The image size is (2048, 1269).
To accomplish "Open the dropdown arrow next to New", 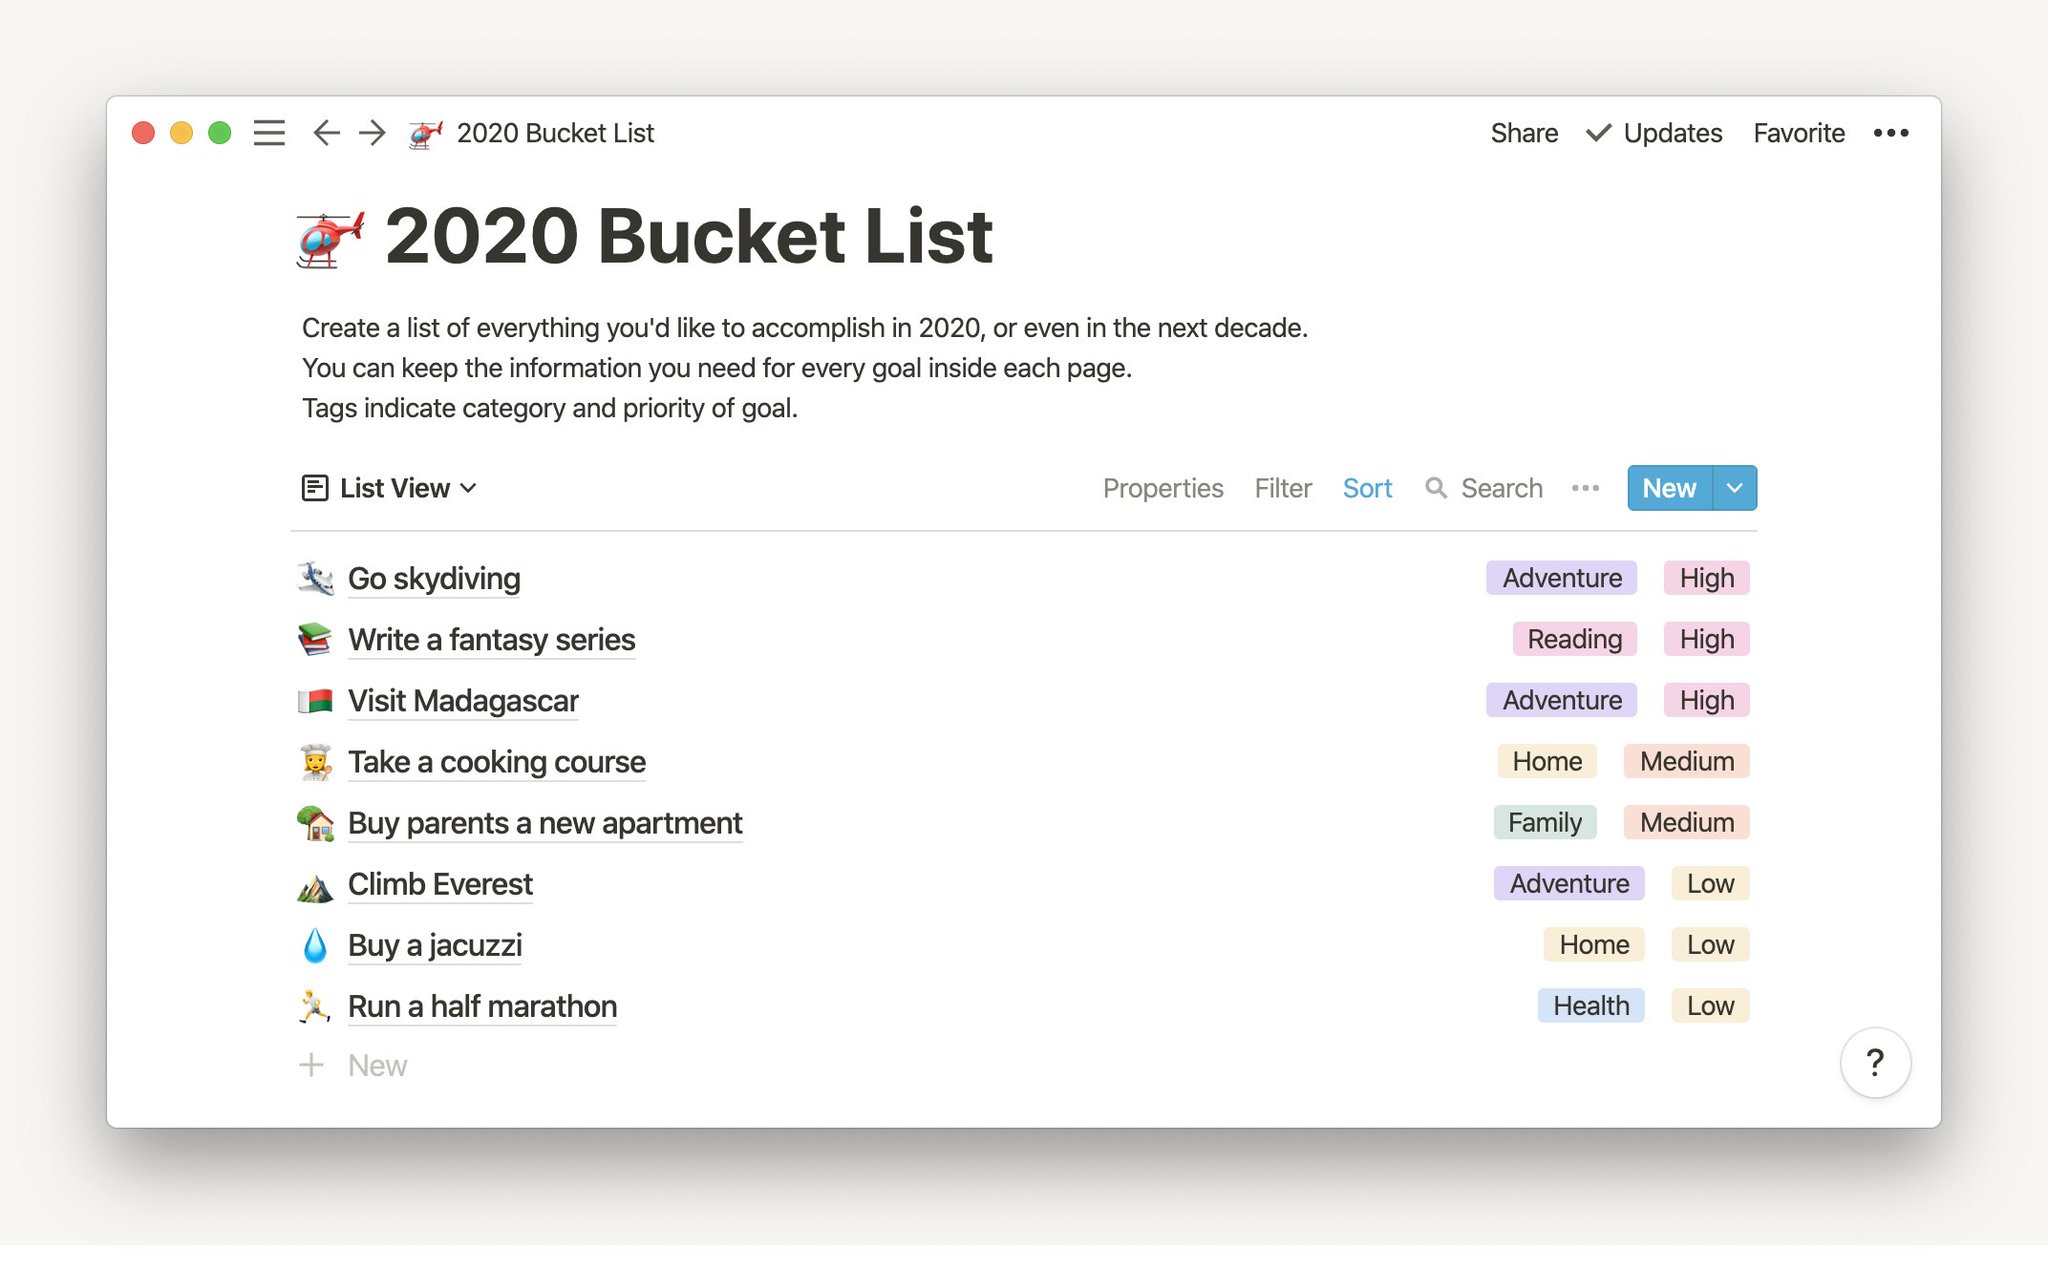I will [x=1735, y=488].
